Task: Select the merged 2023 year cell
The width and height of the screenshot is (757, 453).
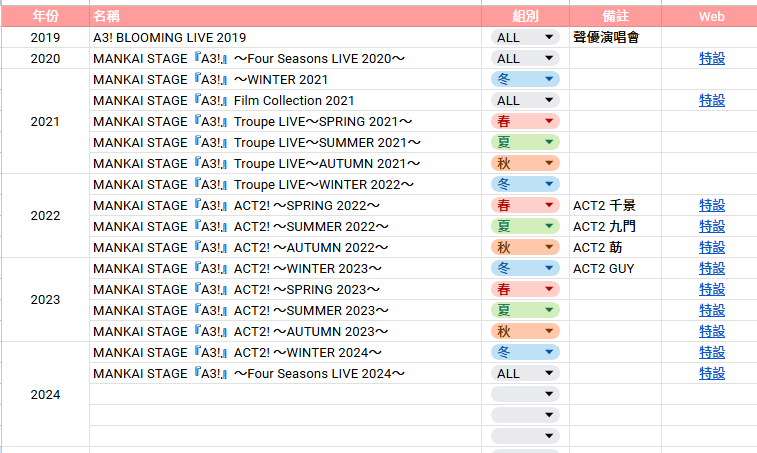Action: coord(45,300)
